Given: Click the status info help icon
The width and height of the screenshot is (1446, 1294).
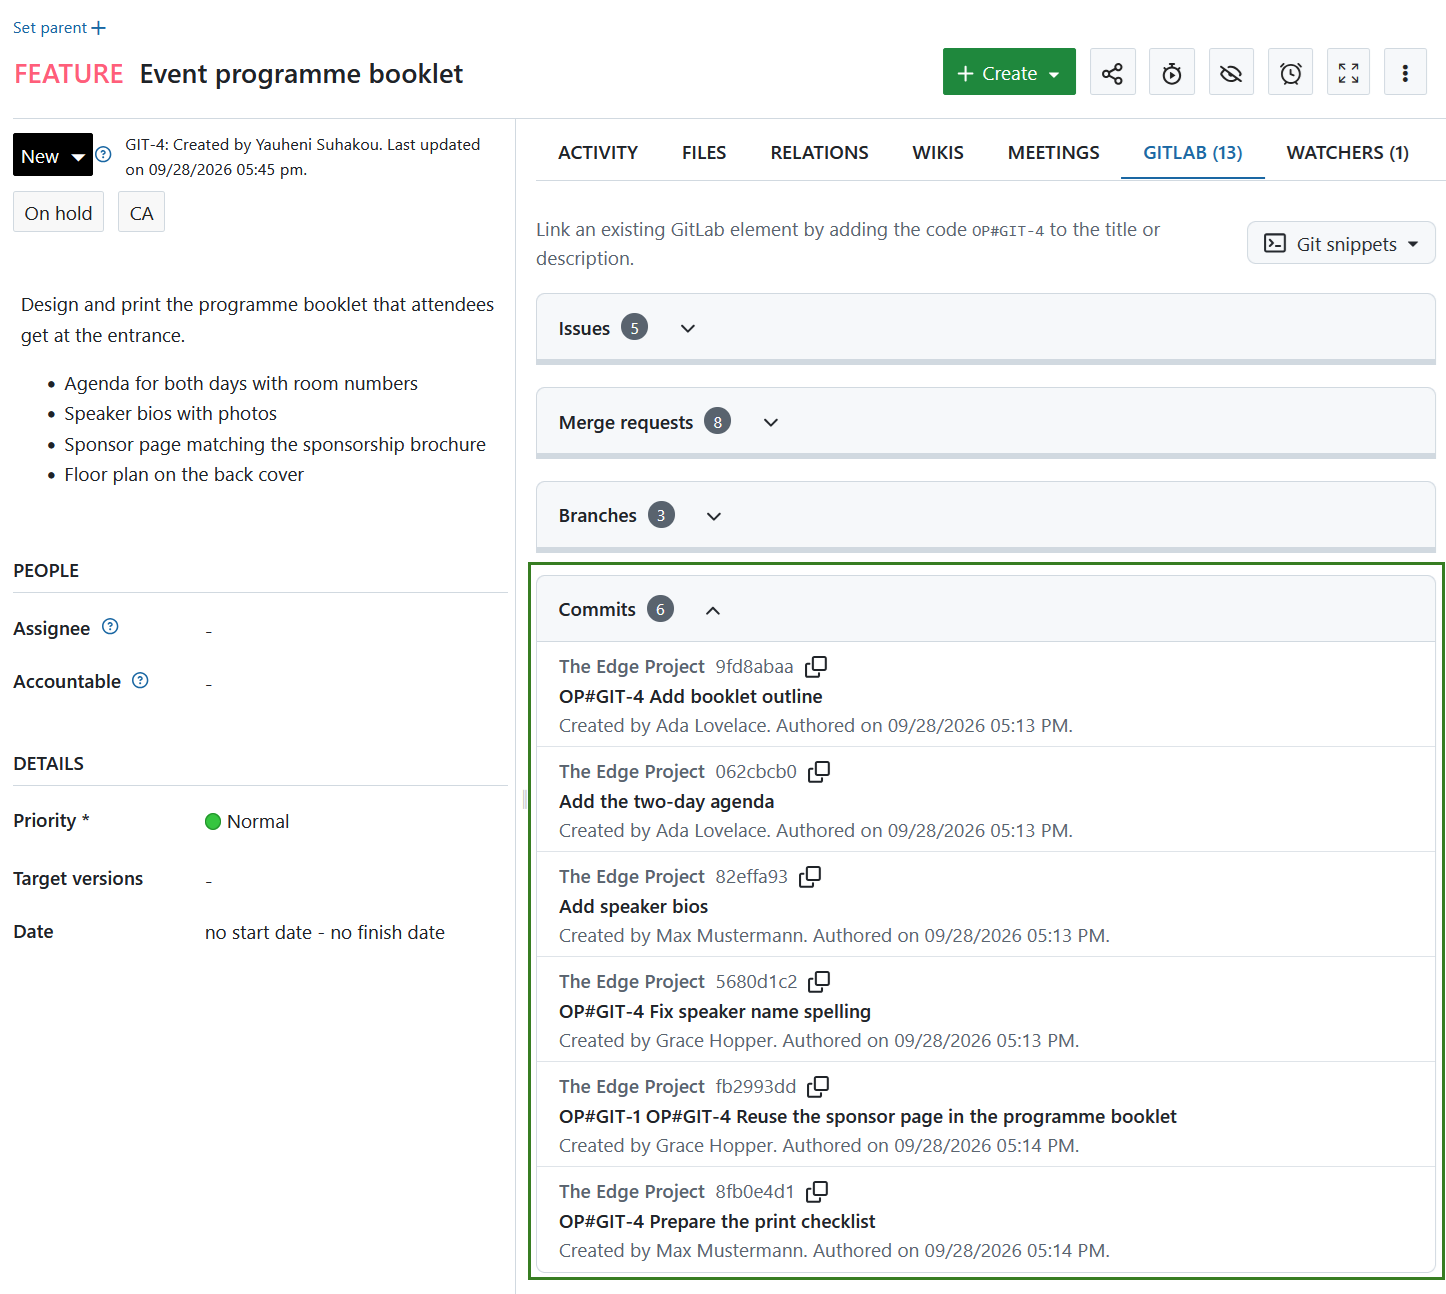Looking at the screenshot, I should tap(103, 155).
